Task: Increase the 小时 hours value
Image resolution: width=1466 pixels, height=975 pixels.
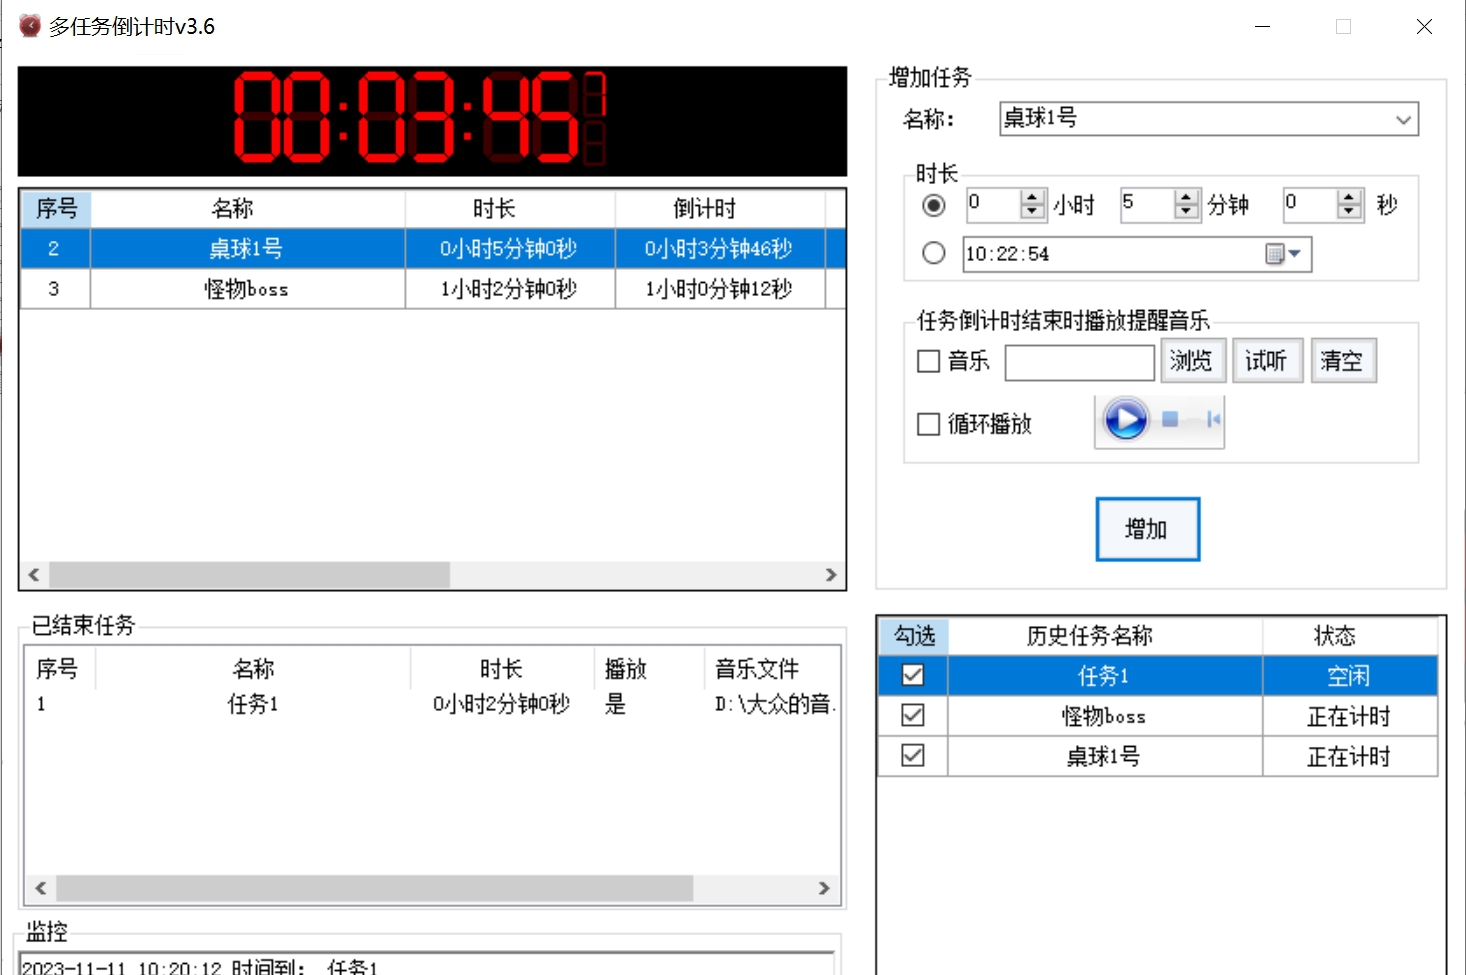Action: (x=1033, y=197)
